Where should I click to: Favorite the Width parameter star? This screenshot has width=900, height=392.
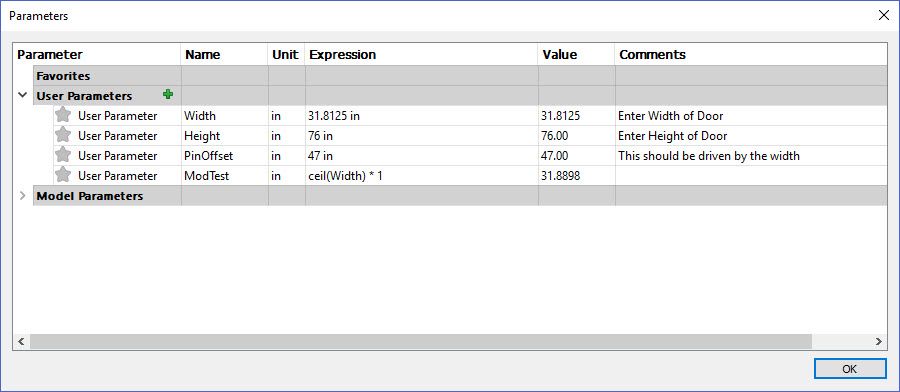pos(63,115)
